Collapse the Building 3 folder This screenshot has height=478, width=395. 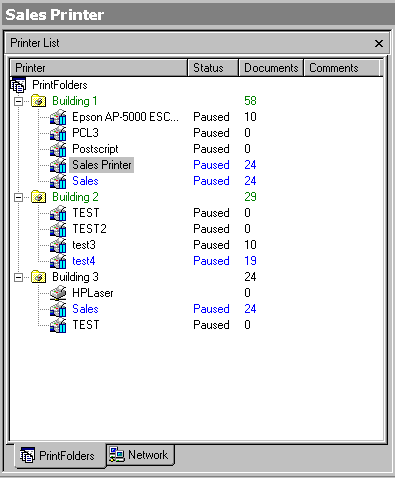click(19, 277)
